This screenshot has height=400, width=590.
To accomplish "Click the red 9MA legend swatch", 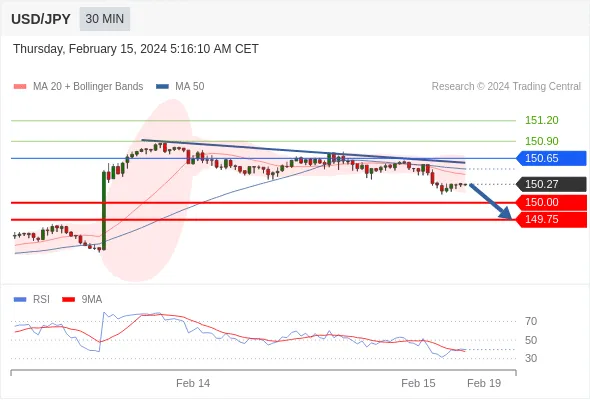I will [68, 300].
